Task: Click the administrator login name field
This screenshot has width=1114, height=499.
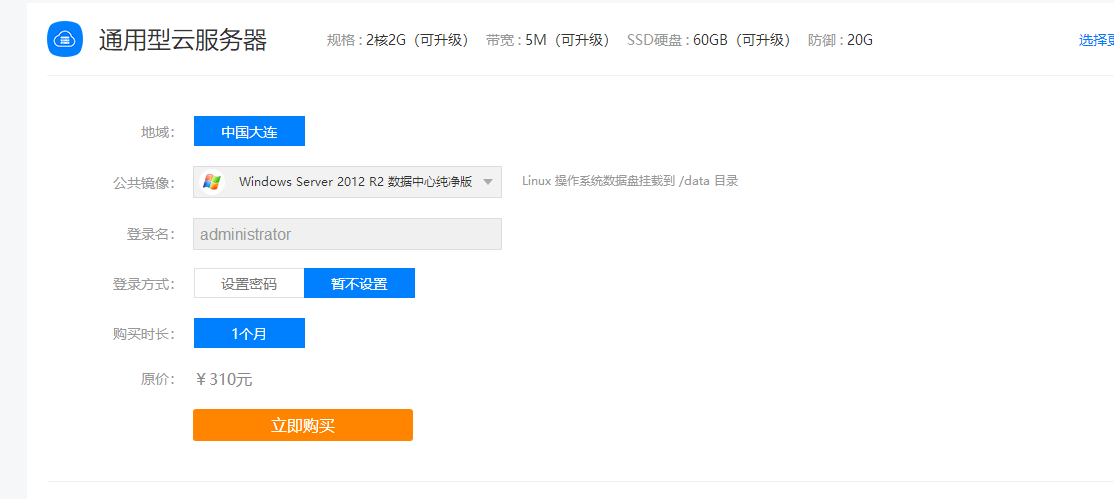Action: coord(347,234)
